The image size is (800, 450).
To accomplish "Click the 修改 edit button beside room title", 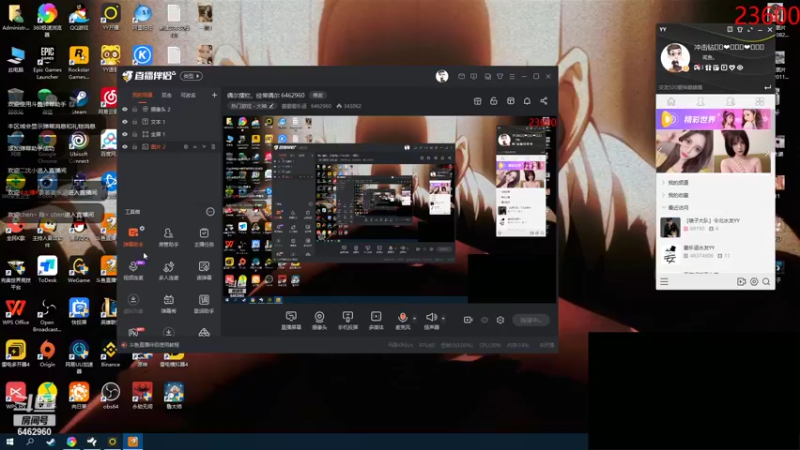I will tap(318, 95).
